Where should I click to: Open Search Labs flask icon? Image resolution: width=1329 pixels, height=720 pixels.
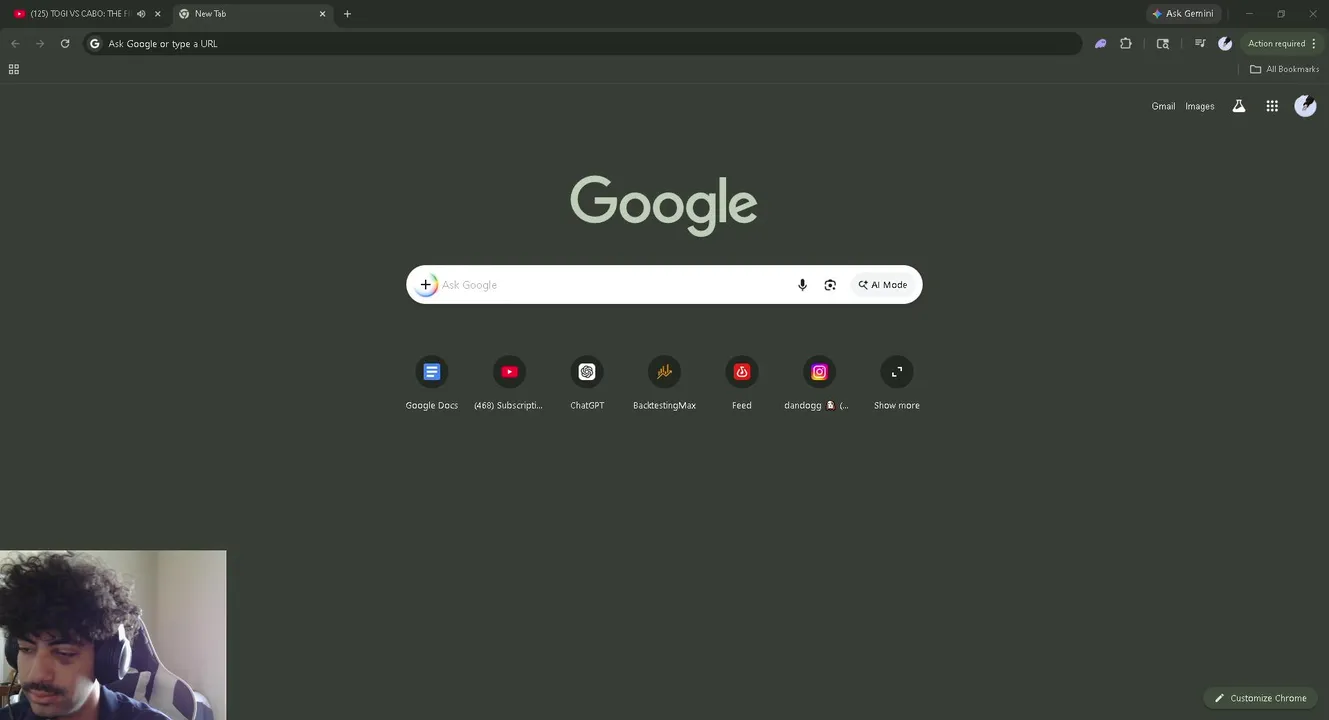point(1239,106)
